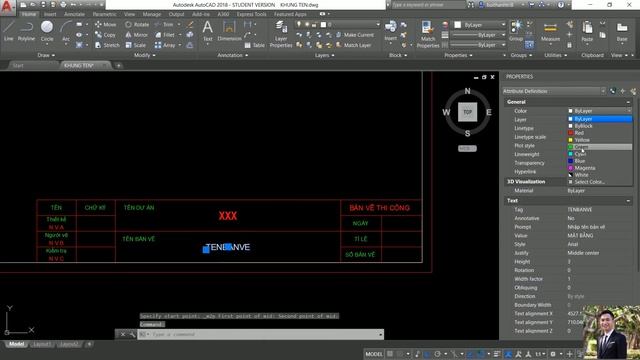
Task: Click Match Properties tool
Action: coord(428,34)
